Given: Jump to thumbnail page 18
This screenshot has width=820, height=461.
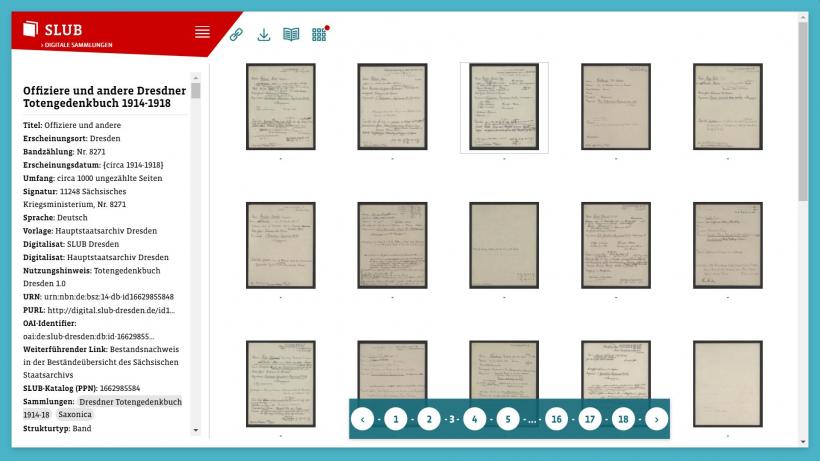Looking at the screenshot, I should (x=623, y=419).
